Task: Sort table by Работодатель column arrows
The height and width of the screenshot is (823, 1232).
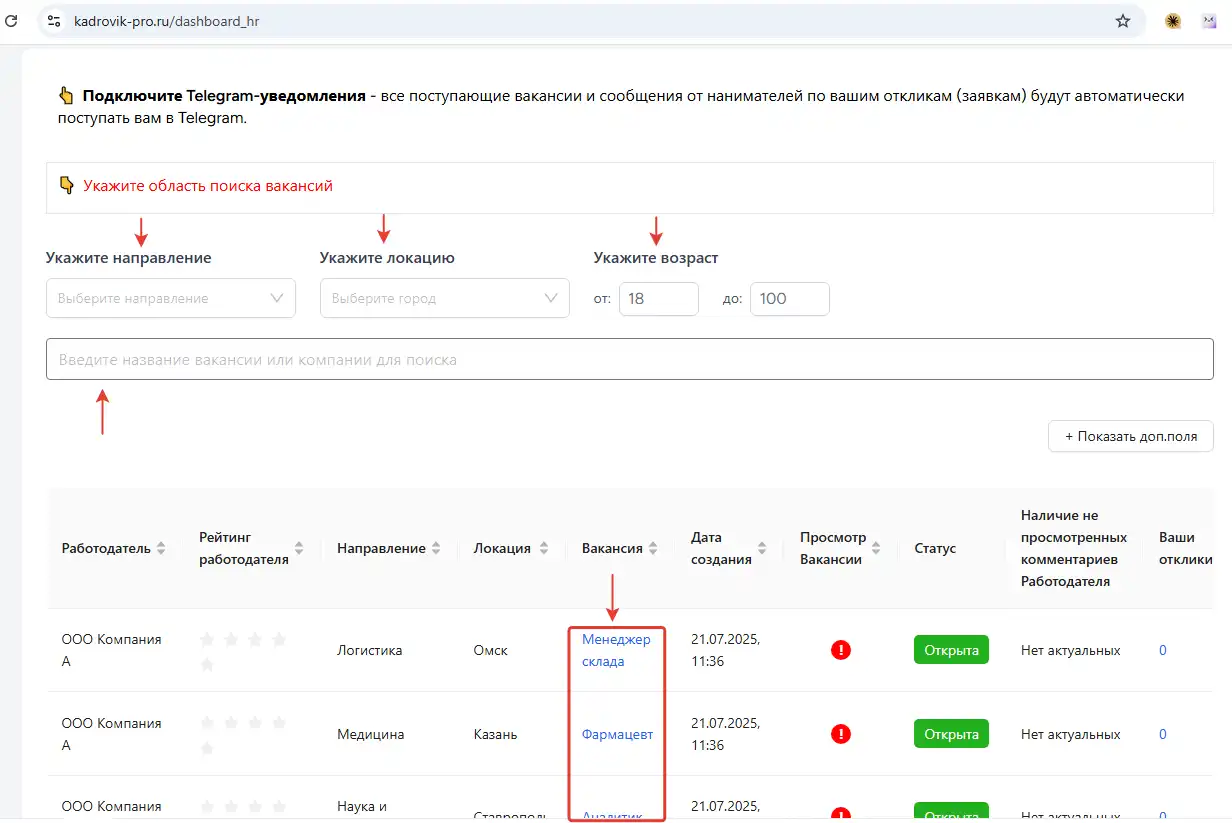Action: [161, 548]
